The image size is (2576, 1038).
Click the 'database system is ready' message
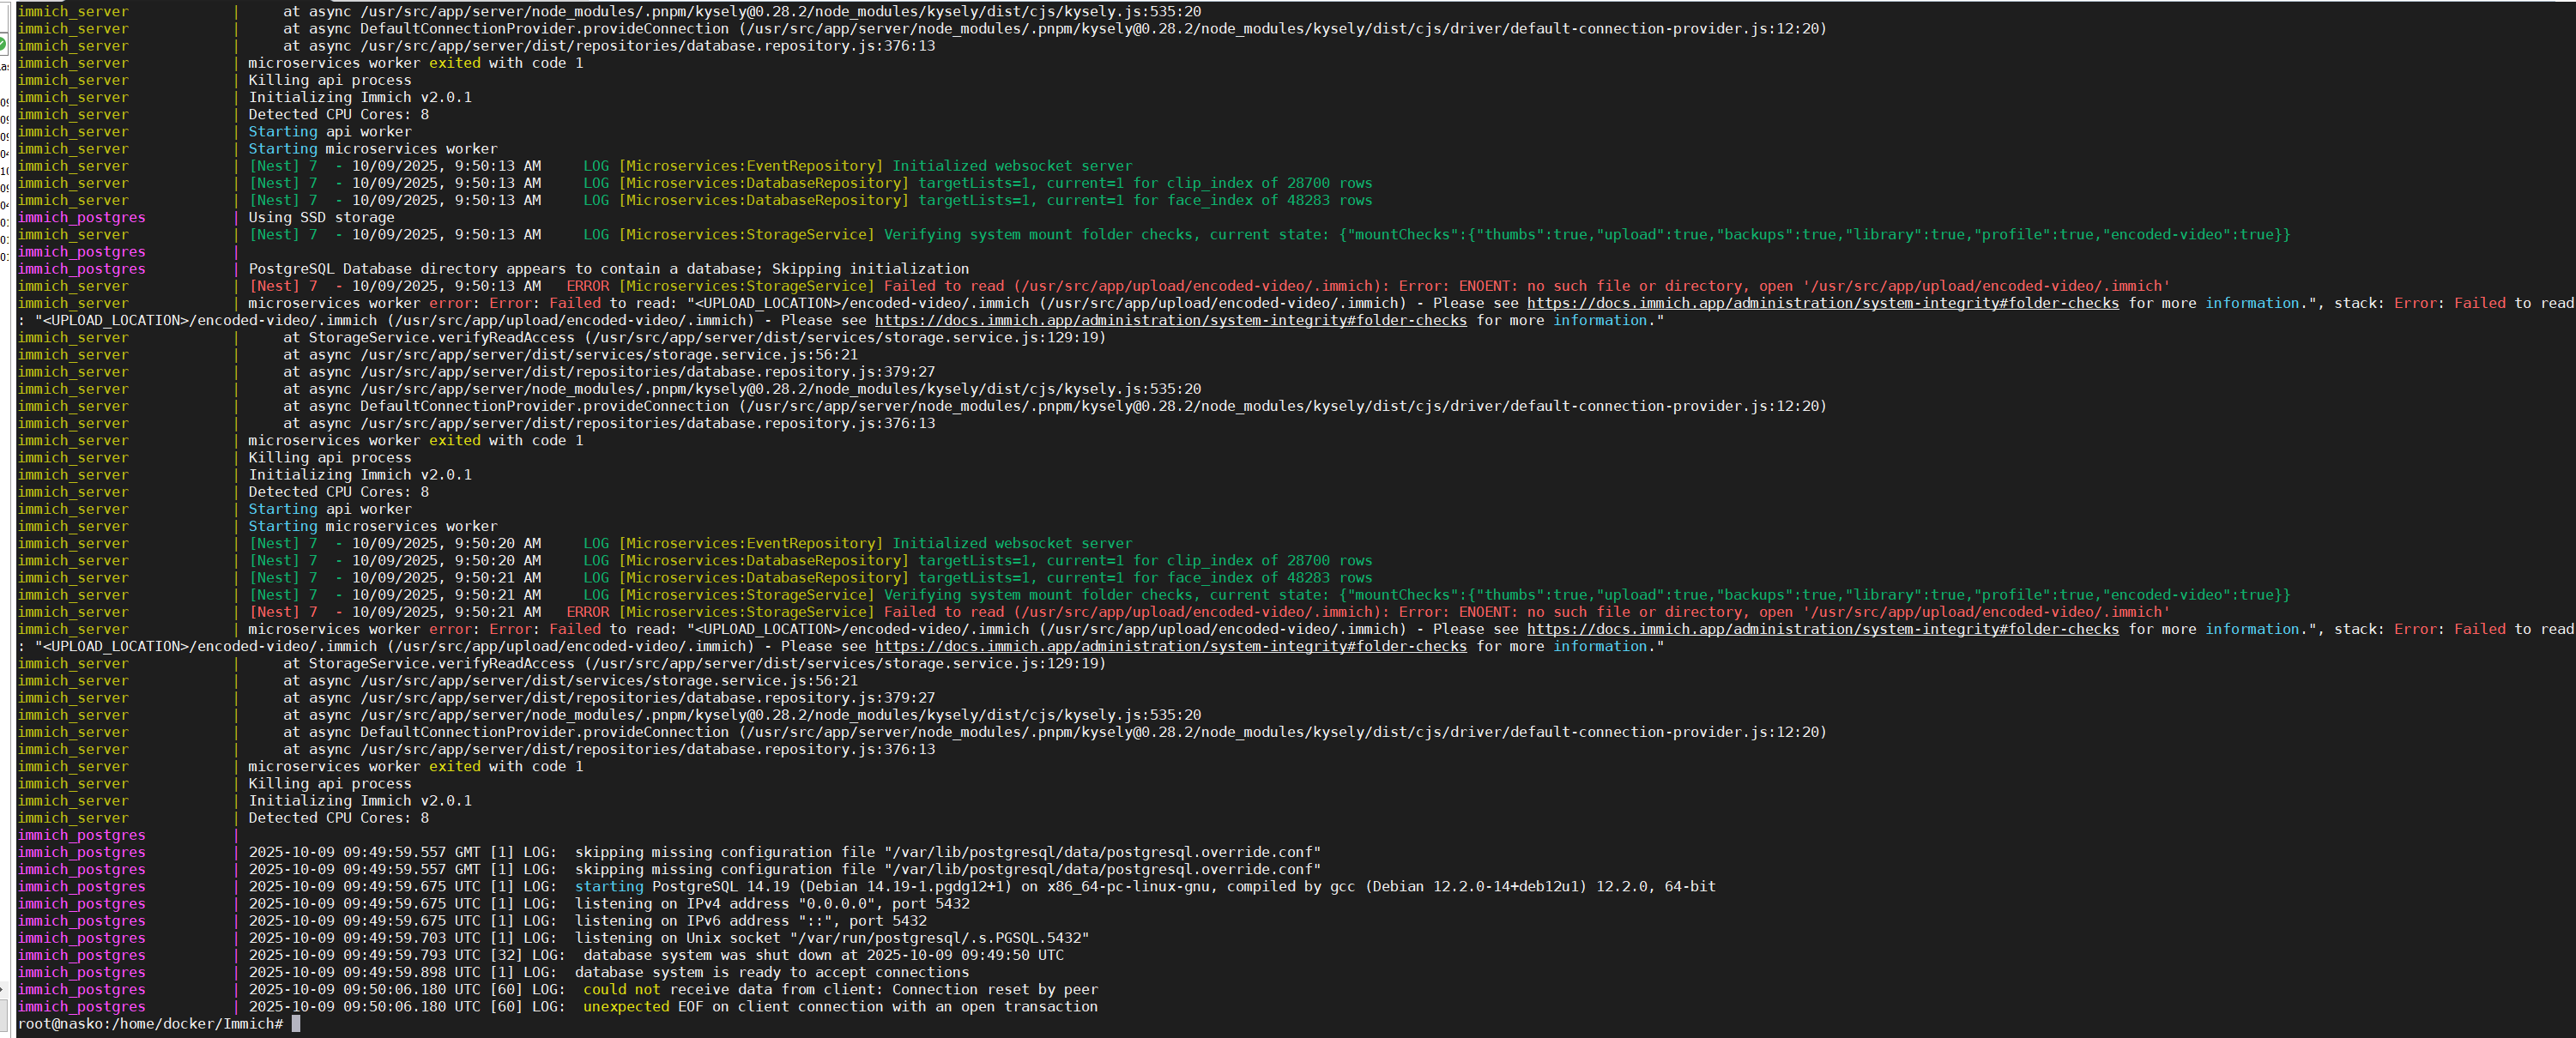[x=771, y=972]
